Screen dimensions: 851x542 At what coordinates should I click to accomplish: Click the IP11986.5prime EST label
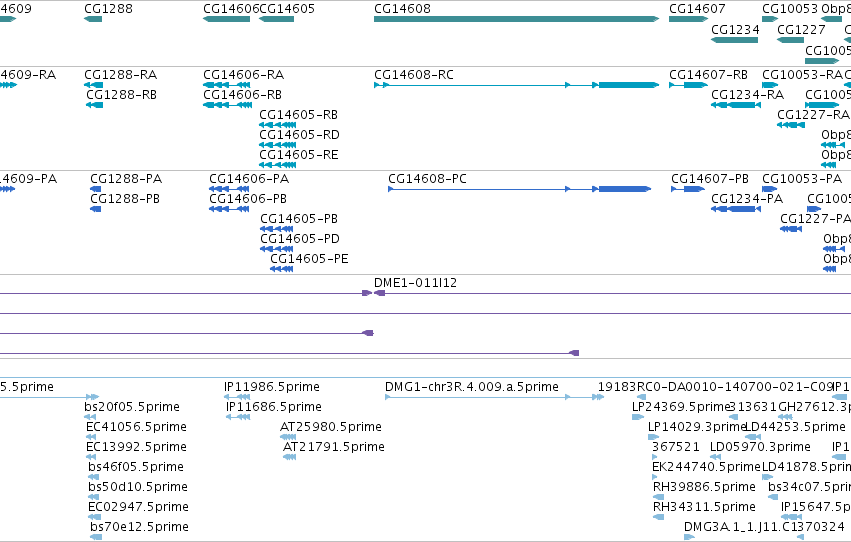[272, 387]
